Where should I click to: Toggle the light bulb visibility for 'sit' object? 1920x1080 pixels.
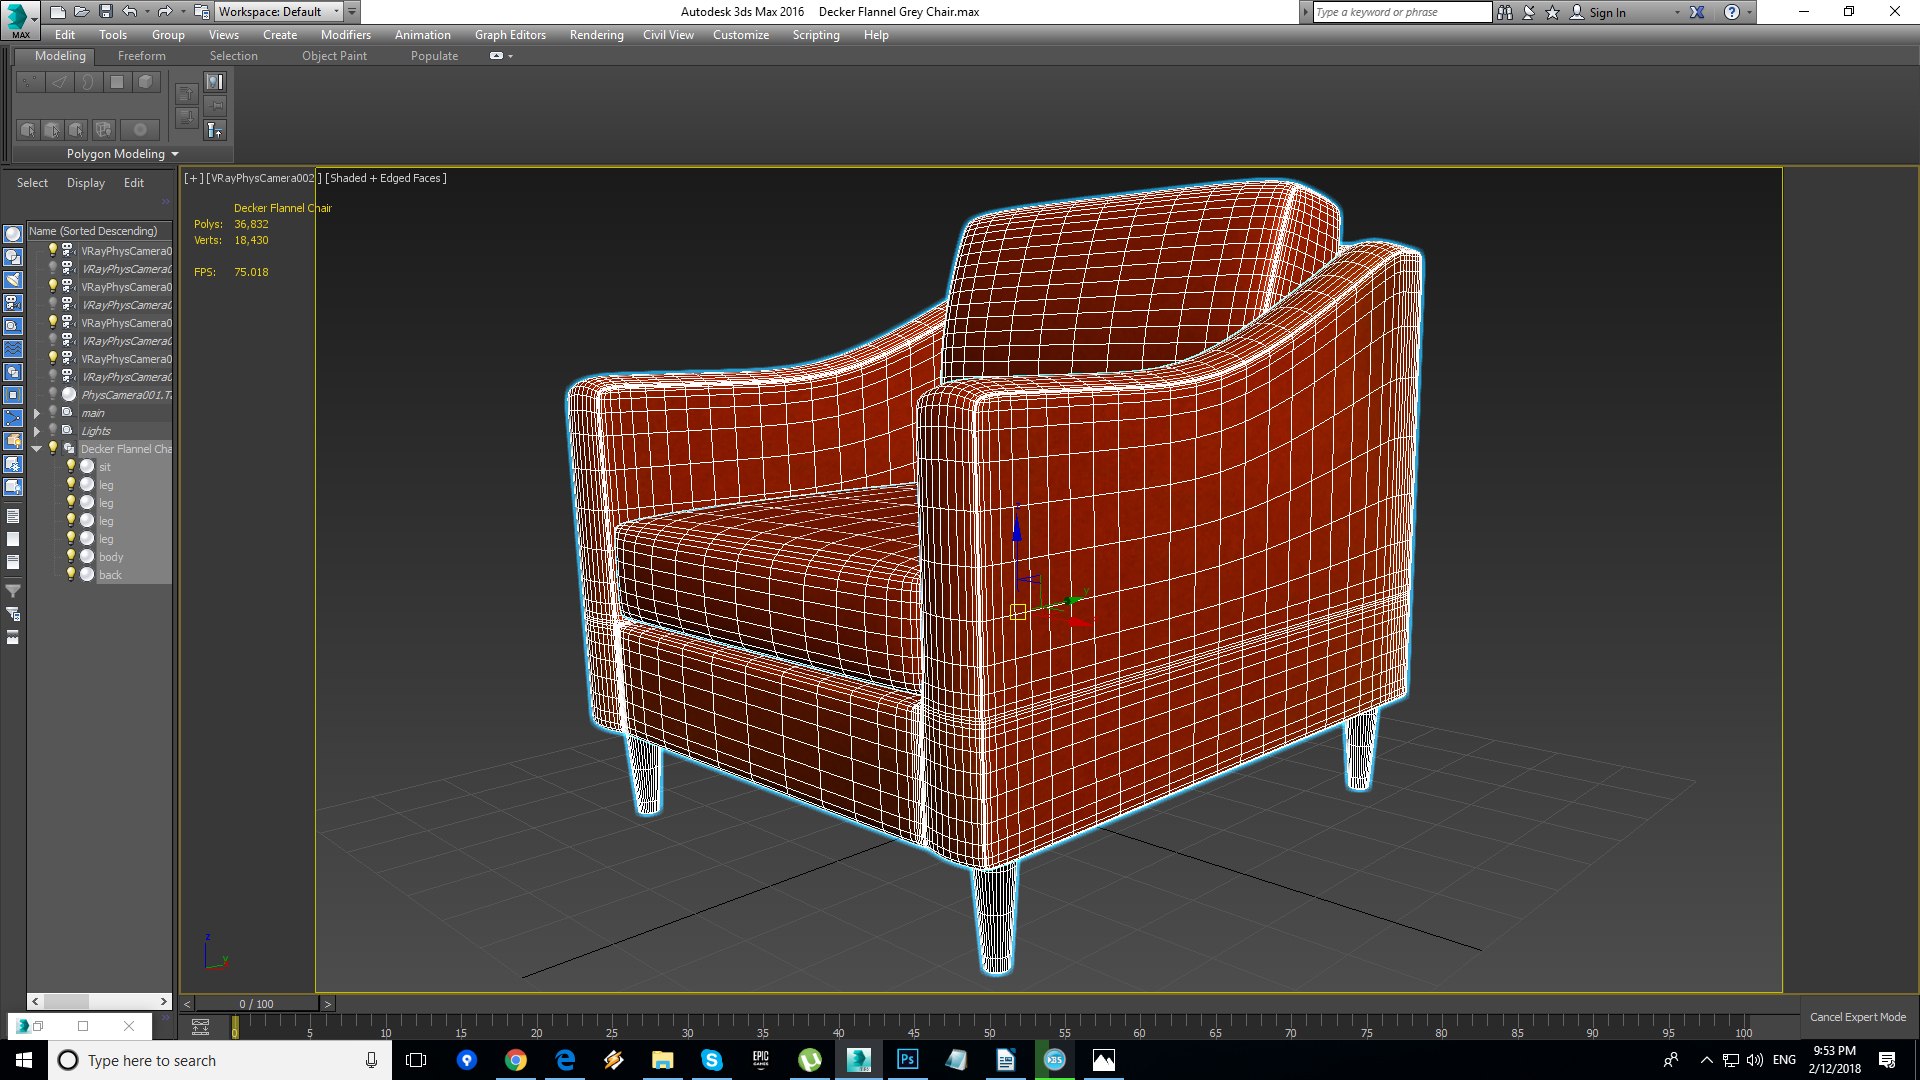point(71,466)
